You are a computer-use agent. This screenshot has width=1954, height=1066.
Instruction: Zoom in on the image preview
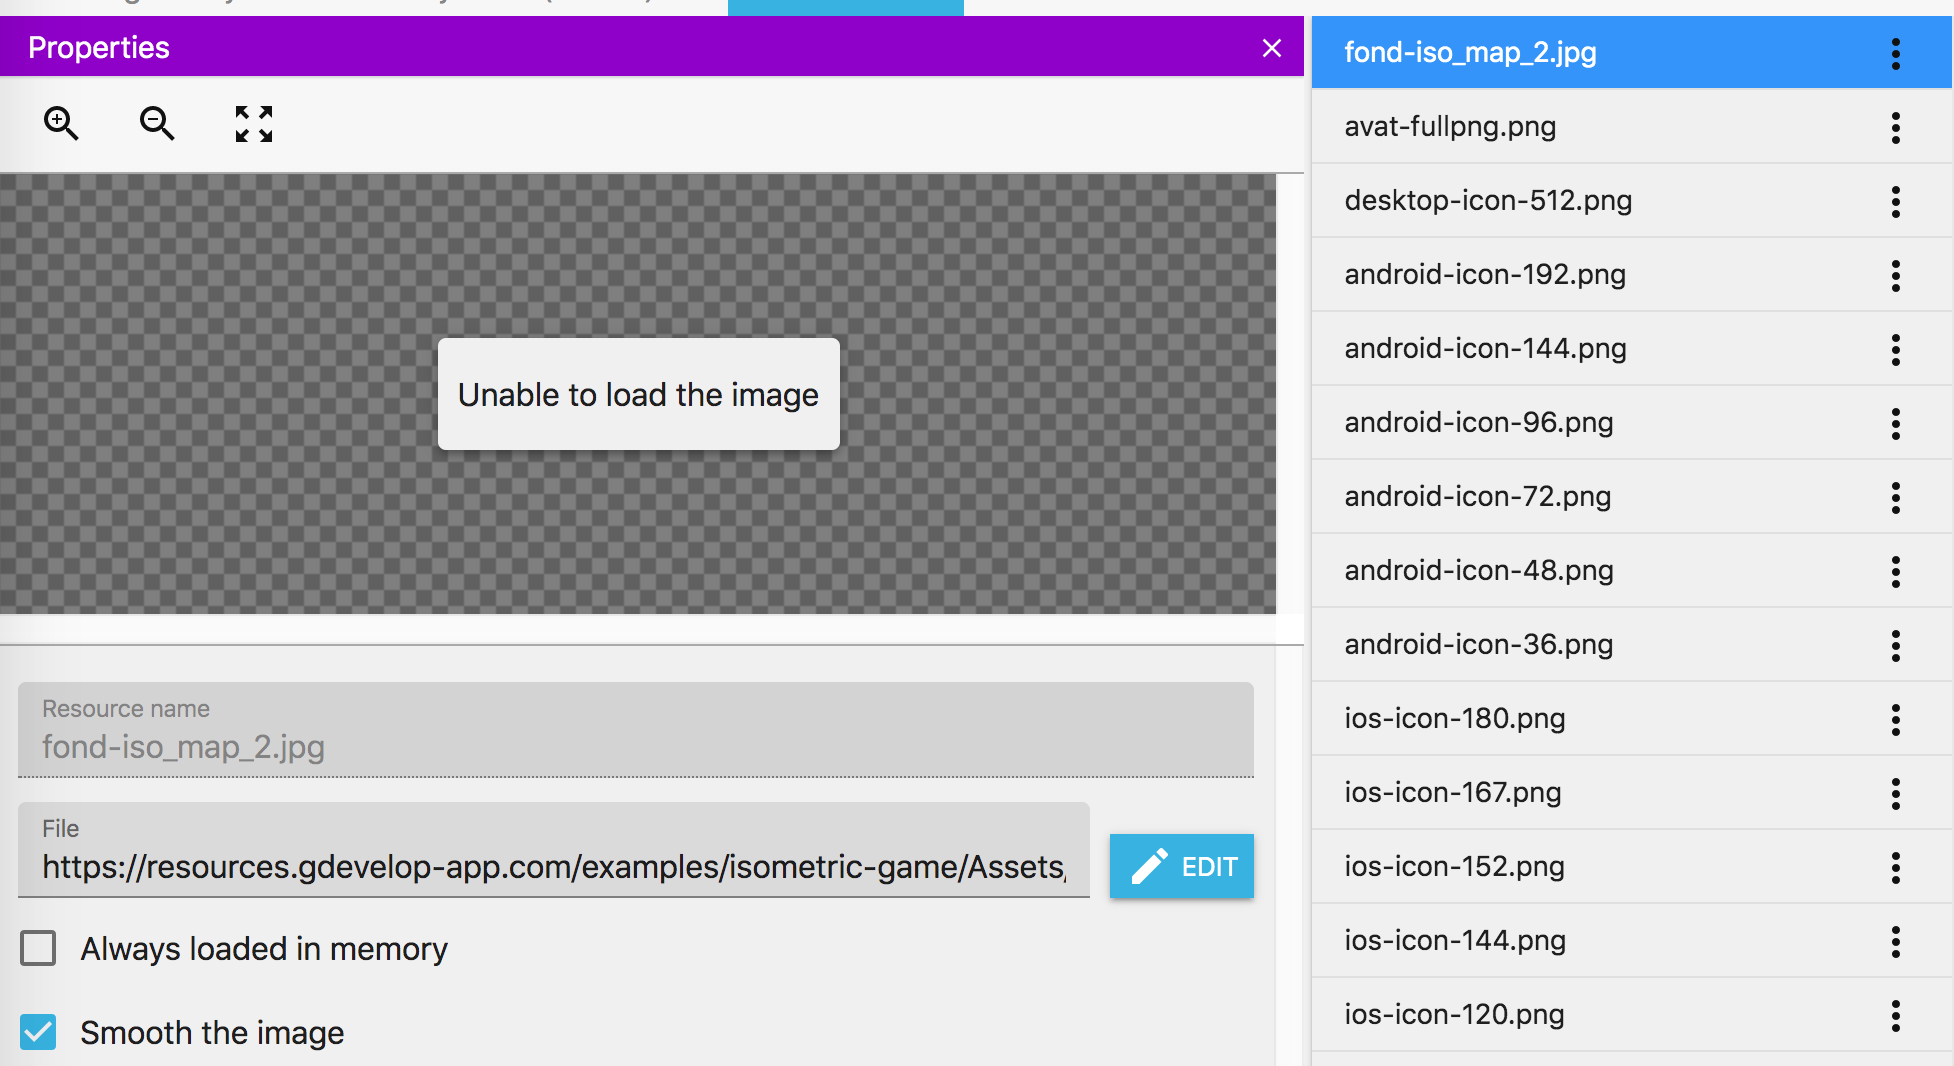pyautogui.click(x=61, y=123)
